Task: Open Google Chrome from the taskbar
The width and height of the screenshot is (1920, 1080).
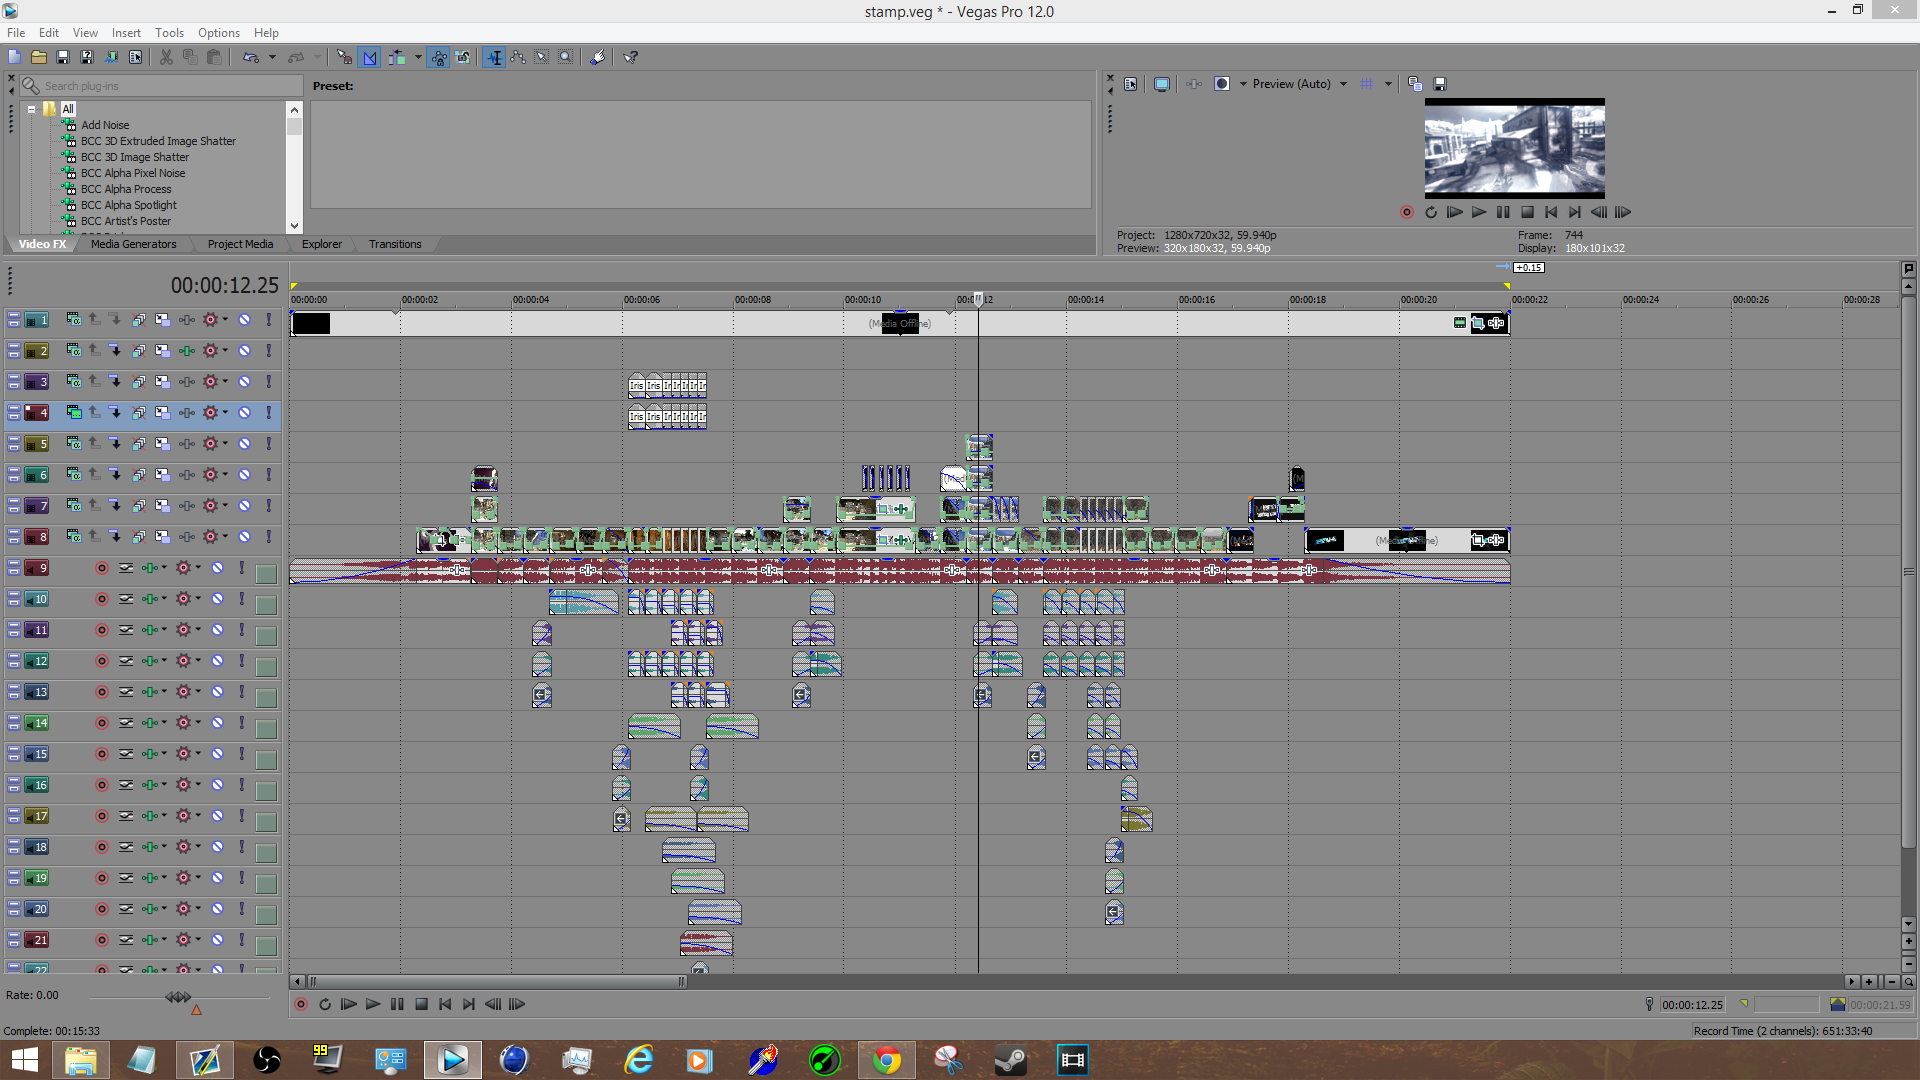Action: [886, 1060]
